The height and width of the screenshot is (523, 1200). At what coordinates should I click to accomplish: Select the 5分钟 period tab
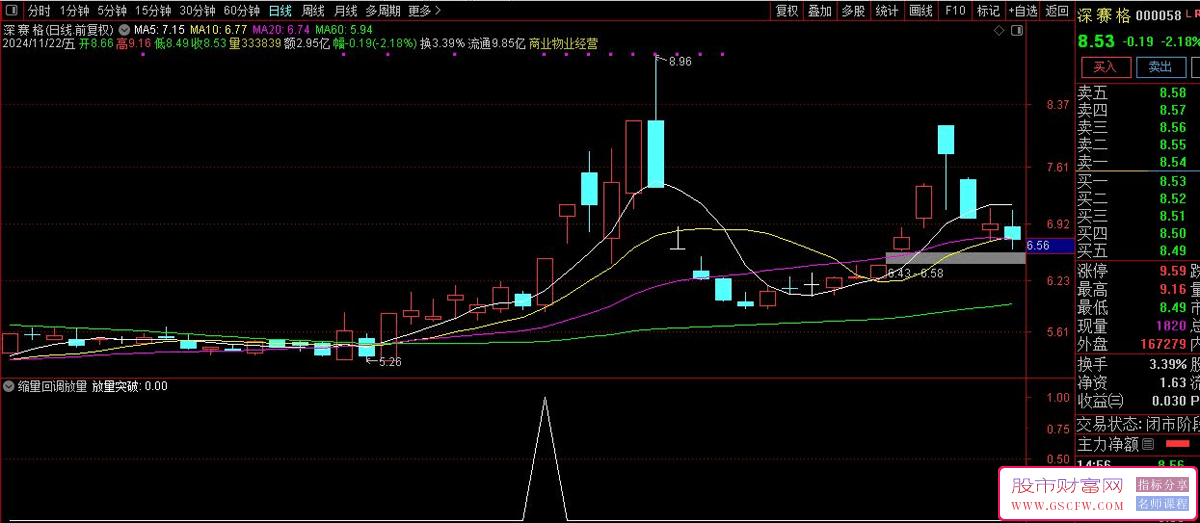pos(112,11)
